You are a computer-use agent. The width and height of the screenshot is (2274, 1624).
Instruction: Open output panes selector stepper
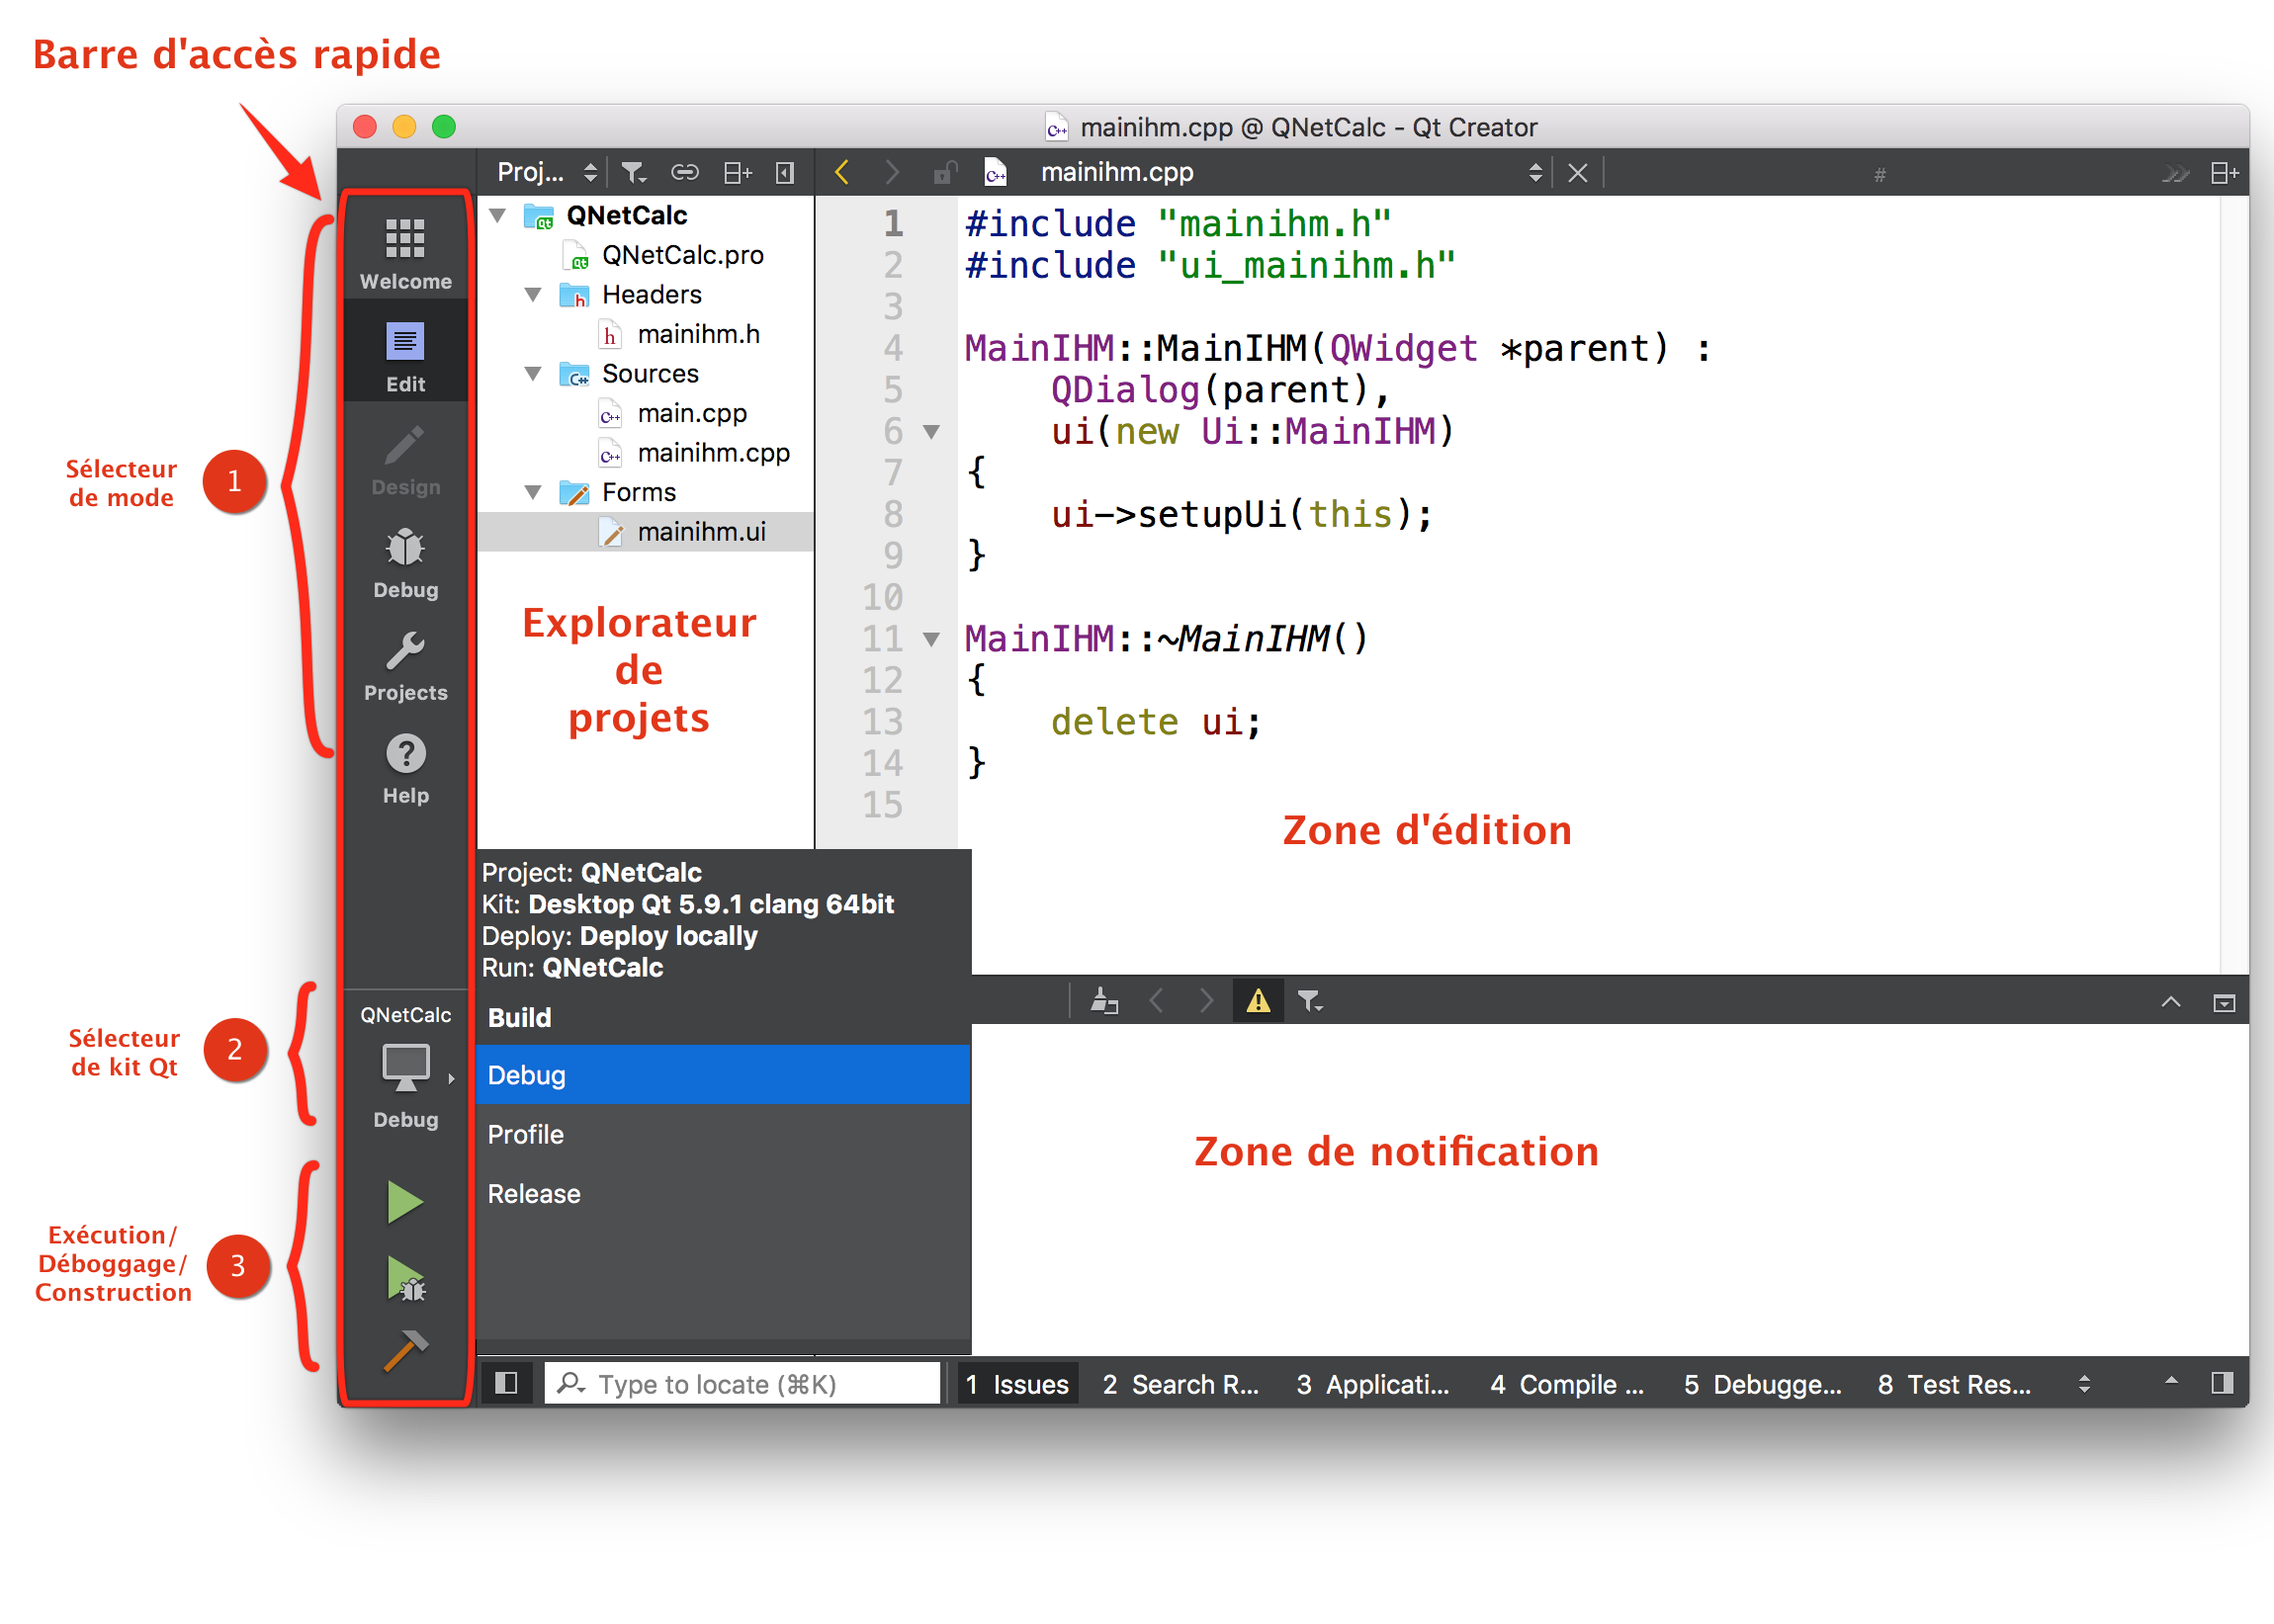[x=2084, y=1384]
